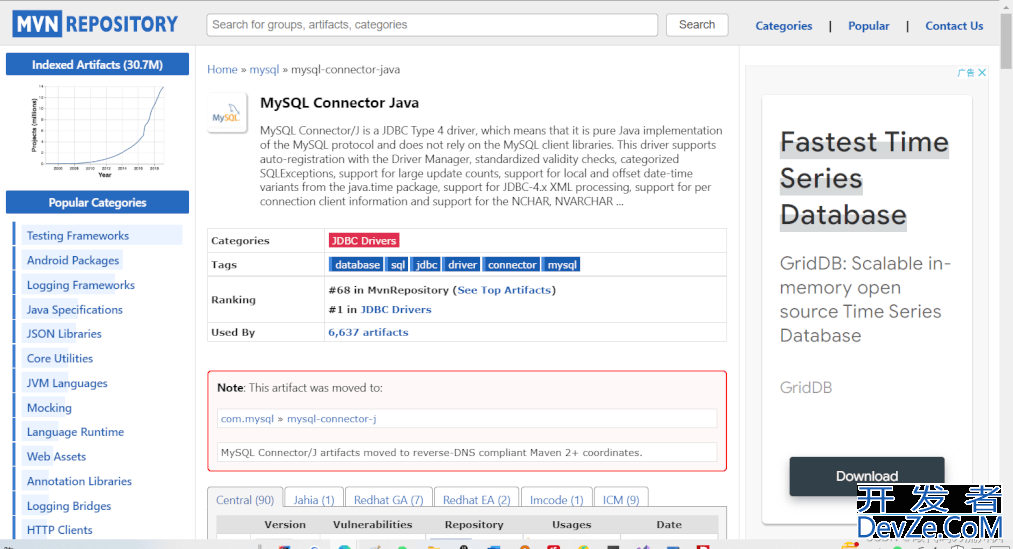Open the mysql-connector-j artifact link
1013x549 pixels.
331,419
